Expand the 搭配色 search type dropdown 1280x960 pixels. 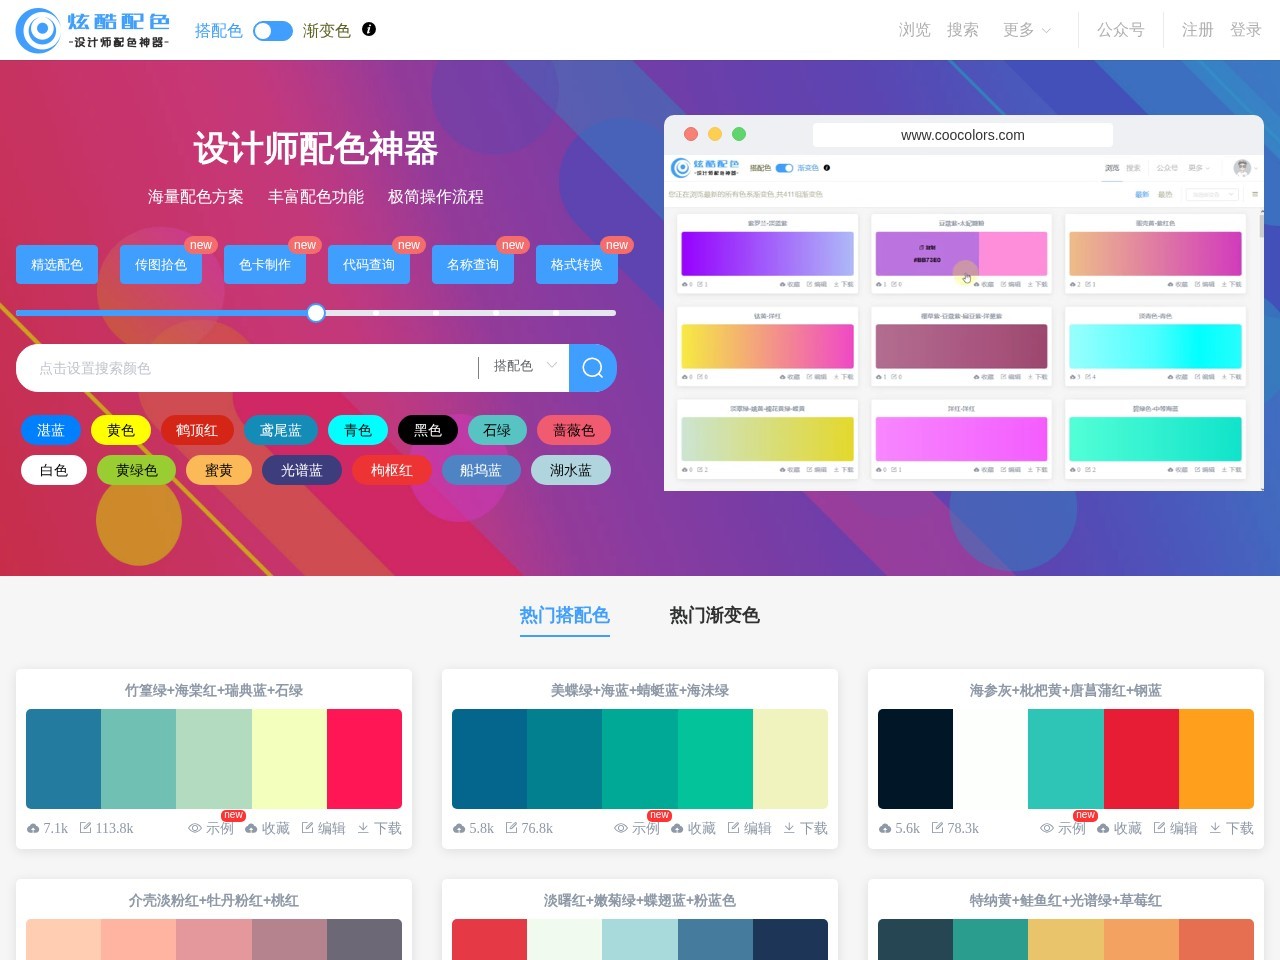click(524, 366)
